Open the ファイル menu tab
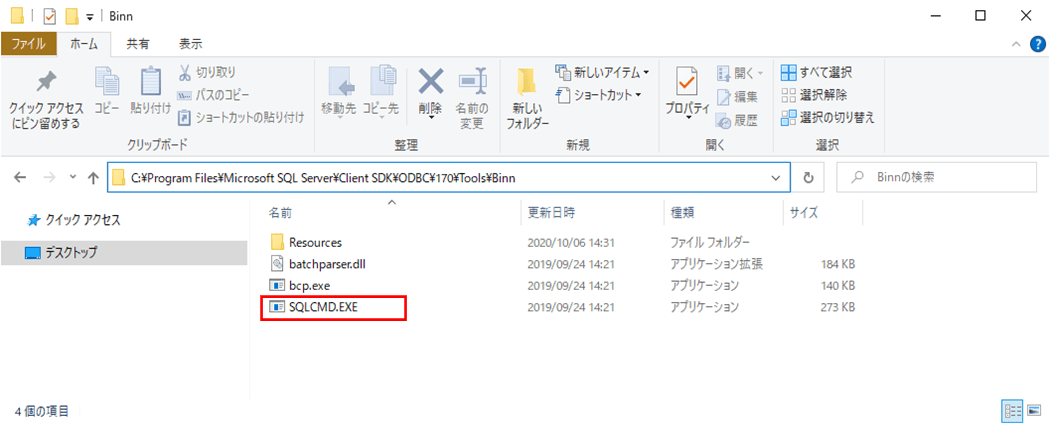 28,44
